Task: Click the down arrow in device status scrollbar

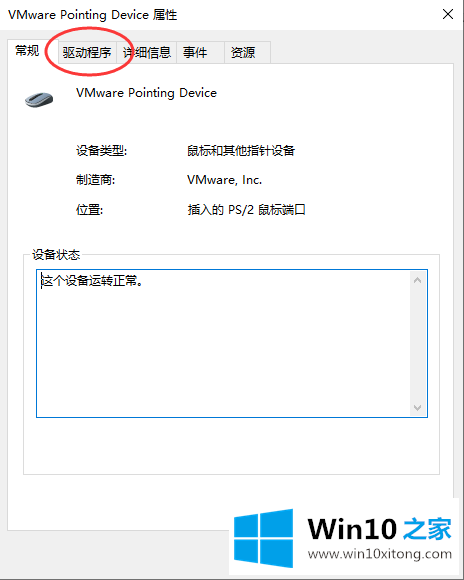Action: click(x=417, y=408)
